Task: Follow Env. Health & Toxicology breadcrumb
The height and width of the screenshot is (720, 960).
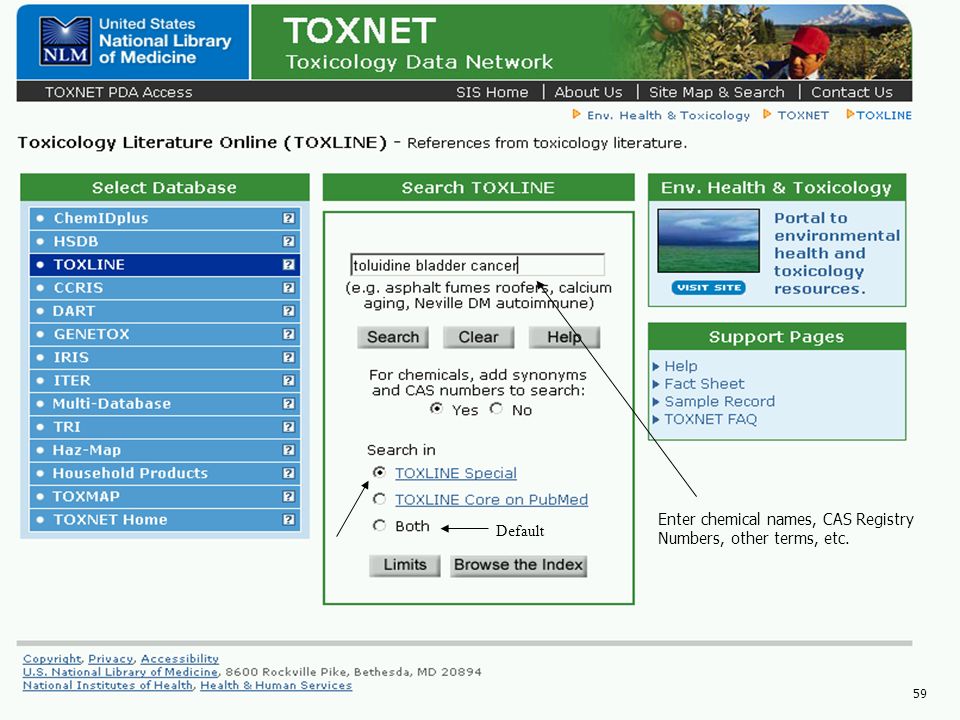Action: [668, 115]
